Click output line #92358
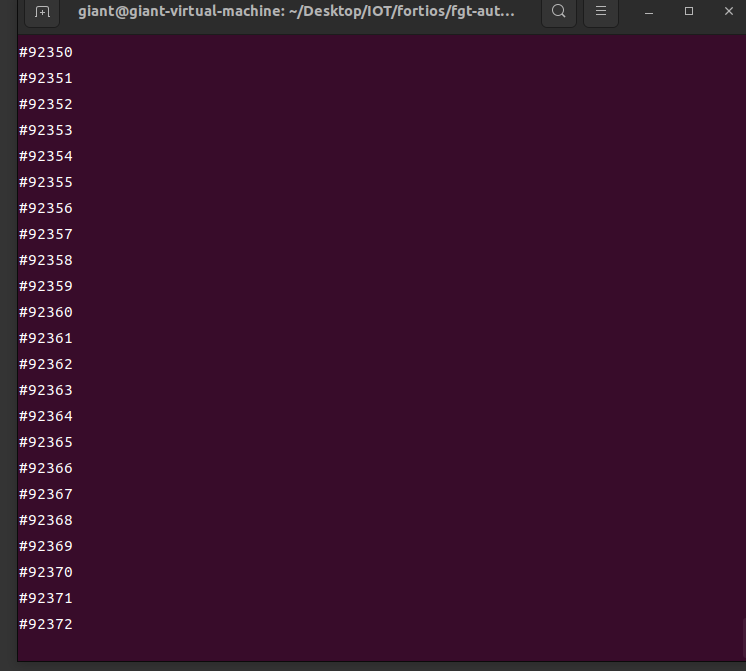 click(x=46, y=260)
